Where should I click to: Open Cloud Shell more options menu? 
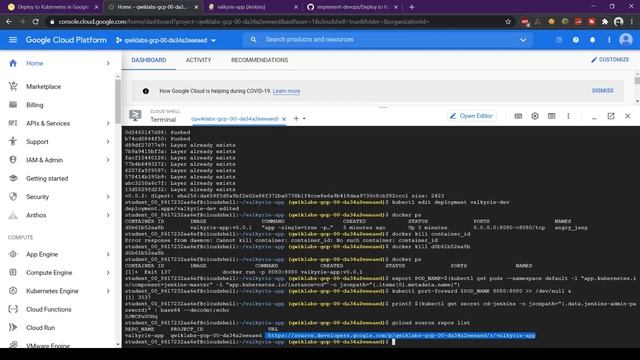568,116
